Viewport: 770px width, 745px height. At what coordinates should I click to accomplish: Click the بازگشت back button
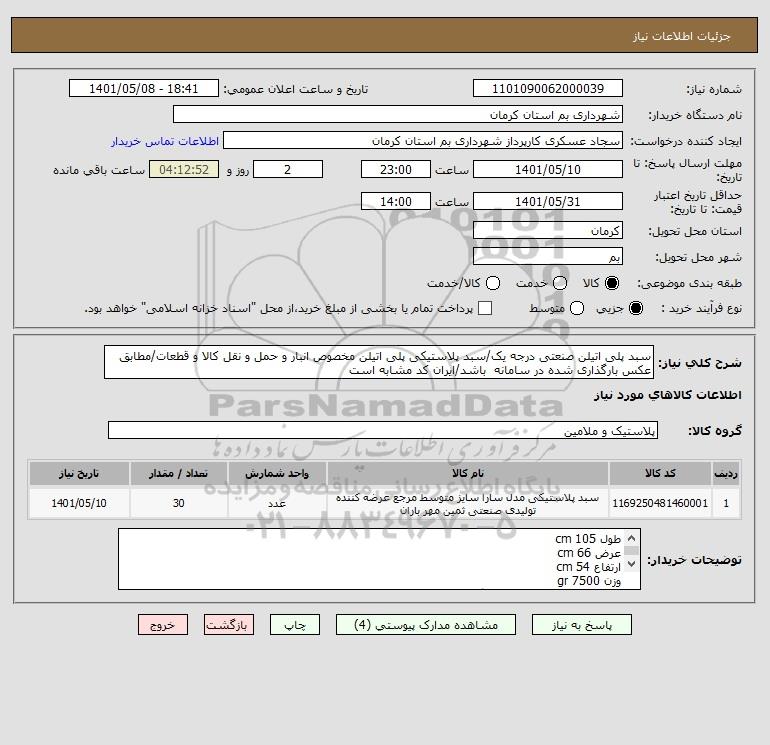(x=229, y=625)
